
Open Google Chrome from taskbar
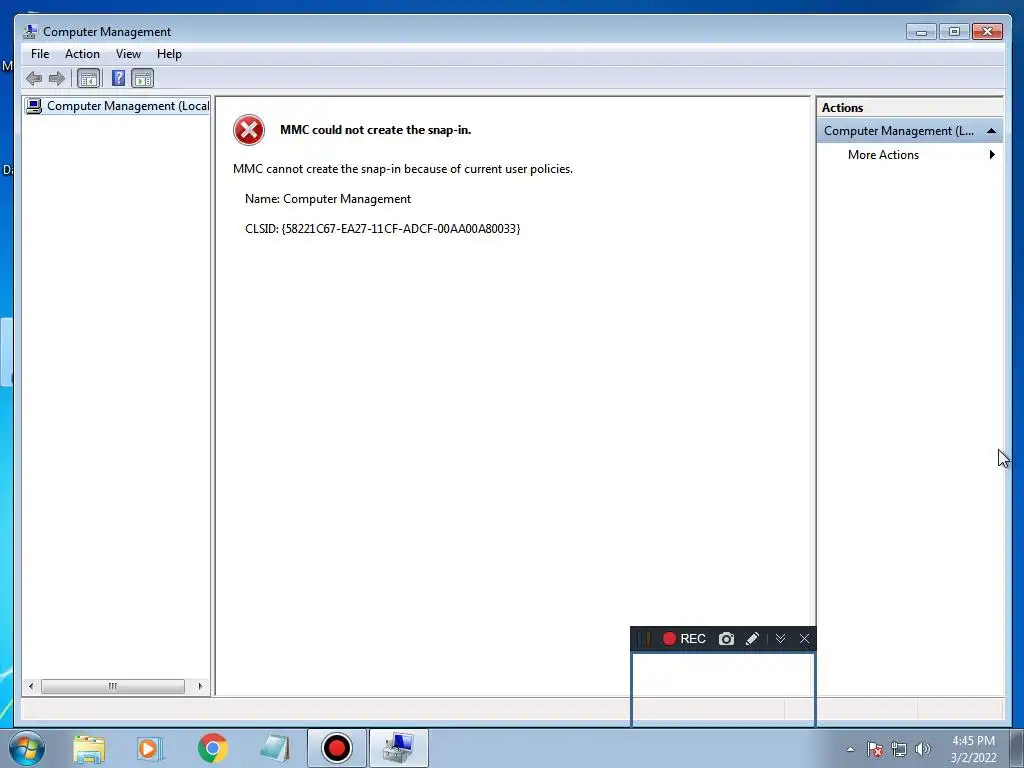point(212,748)
